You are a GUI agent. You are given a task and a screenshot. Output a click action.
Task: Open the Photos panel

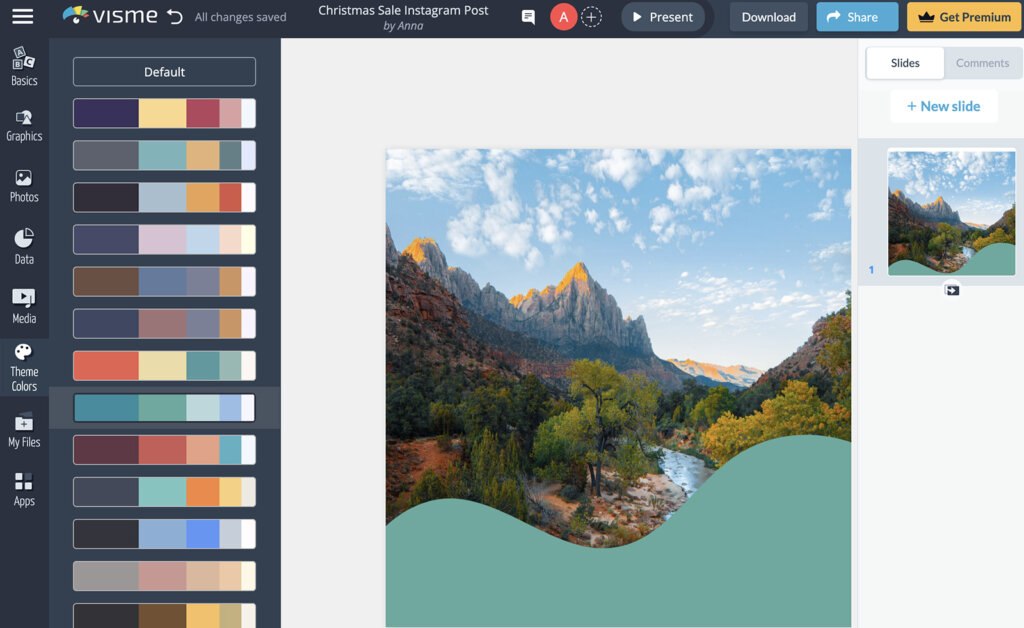tap(23, 186)
